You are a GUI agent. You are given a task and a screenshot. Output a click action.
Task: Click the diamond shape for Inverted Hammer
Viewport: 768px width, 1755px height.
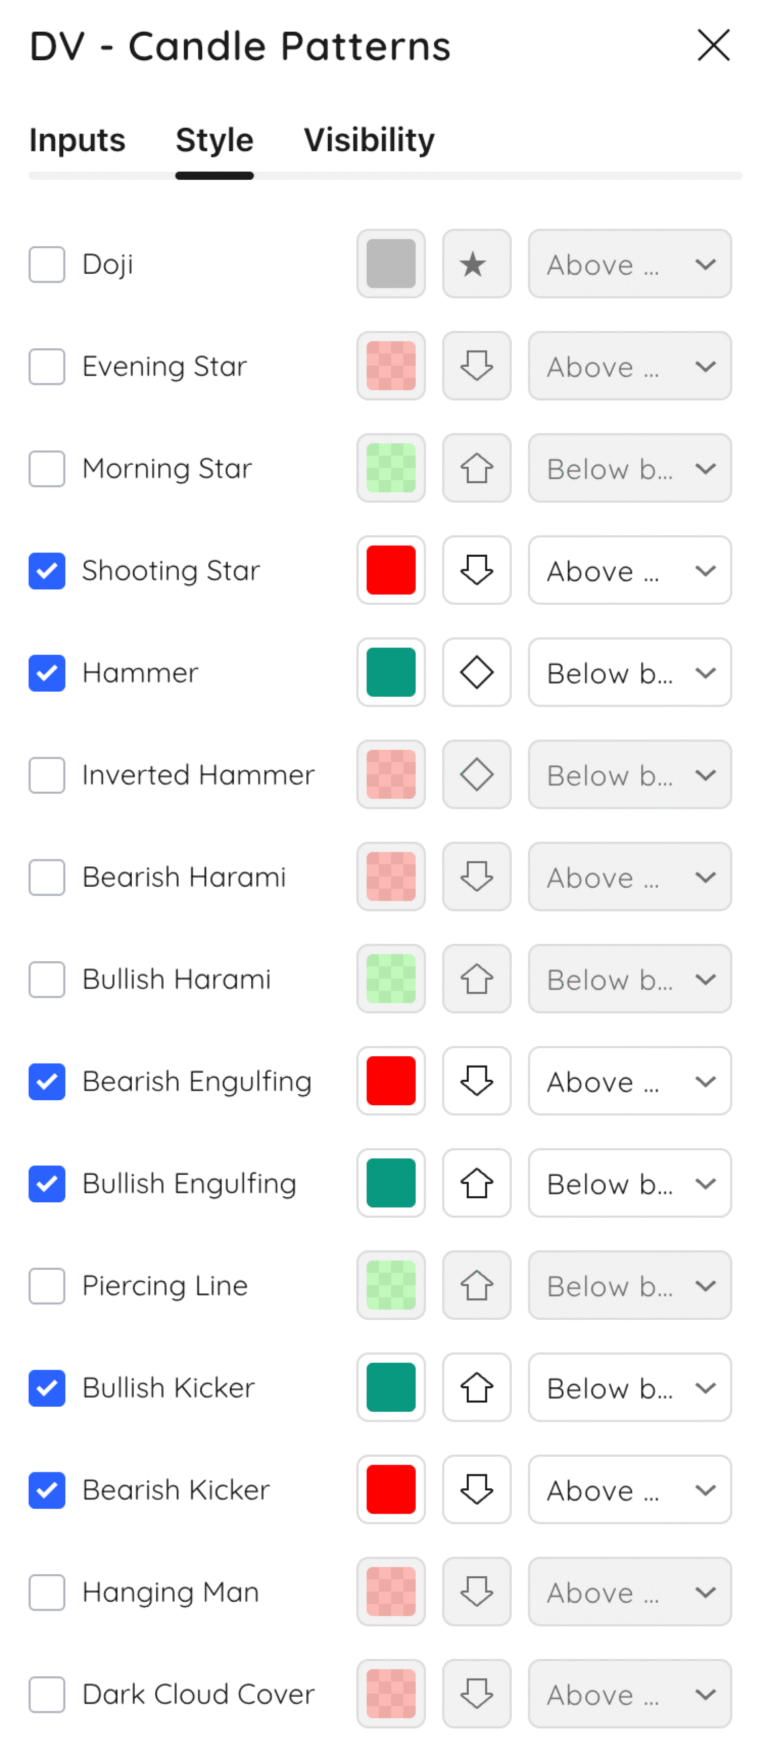pos(477,774)
